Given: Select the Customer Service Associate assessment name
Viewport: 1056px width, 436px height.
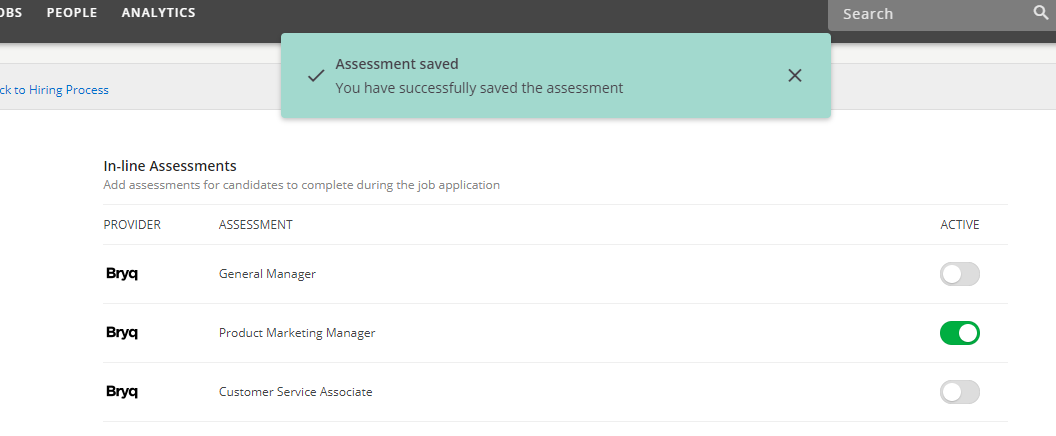Looking at the screenshot, I should click(295, 392).
